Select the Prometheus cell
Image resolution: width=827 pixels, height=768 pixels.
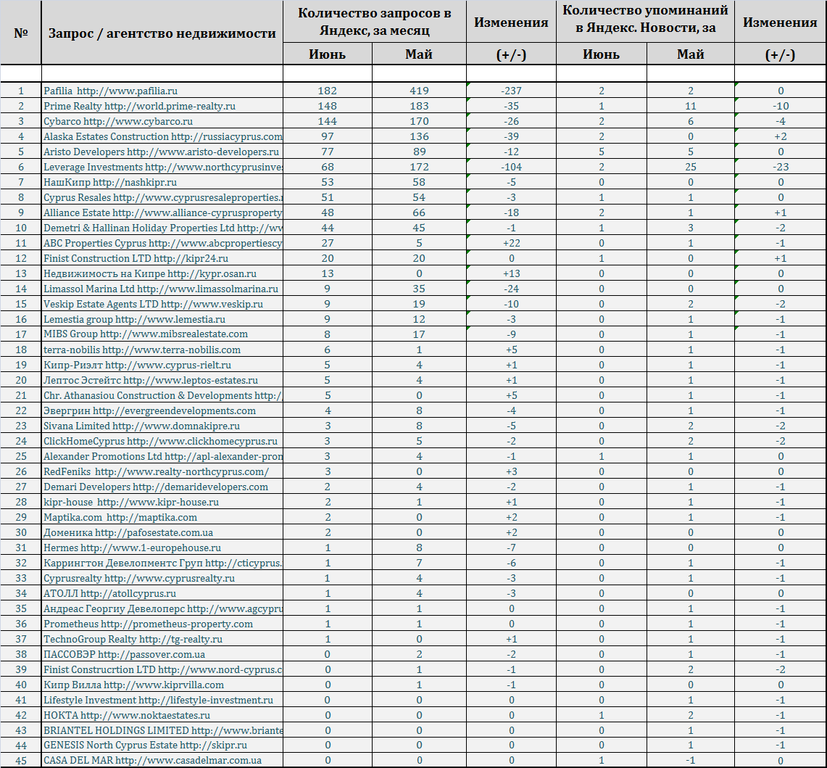(162, 624)
